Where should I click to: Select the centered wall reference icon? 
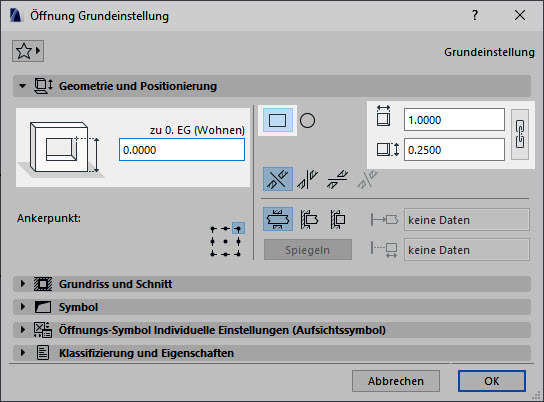click(x=278, y=219)
